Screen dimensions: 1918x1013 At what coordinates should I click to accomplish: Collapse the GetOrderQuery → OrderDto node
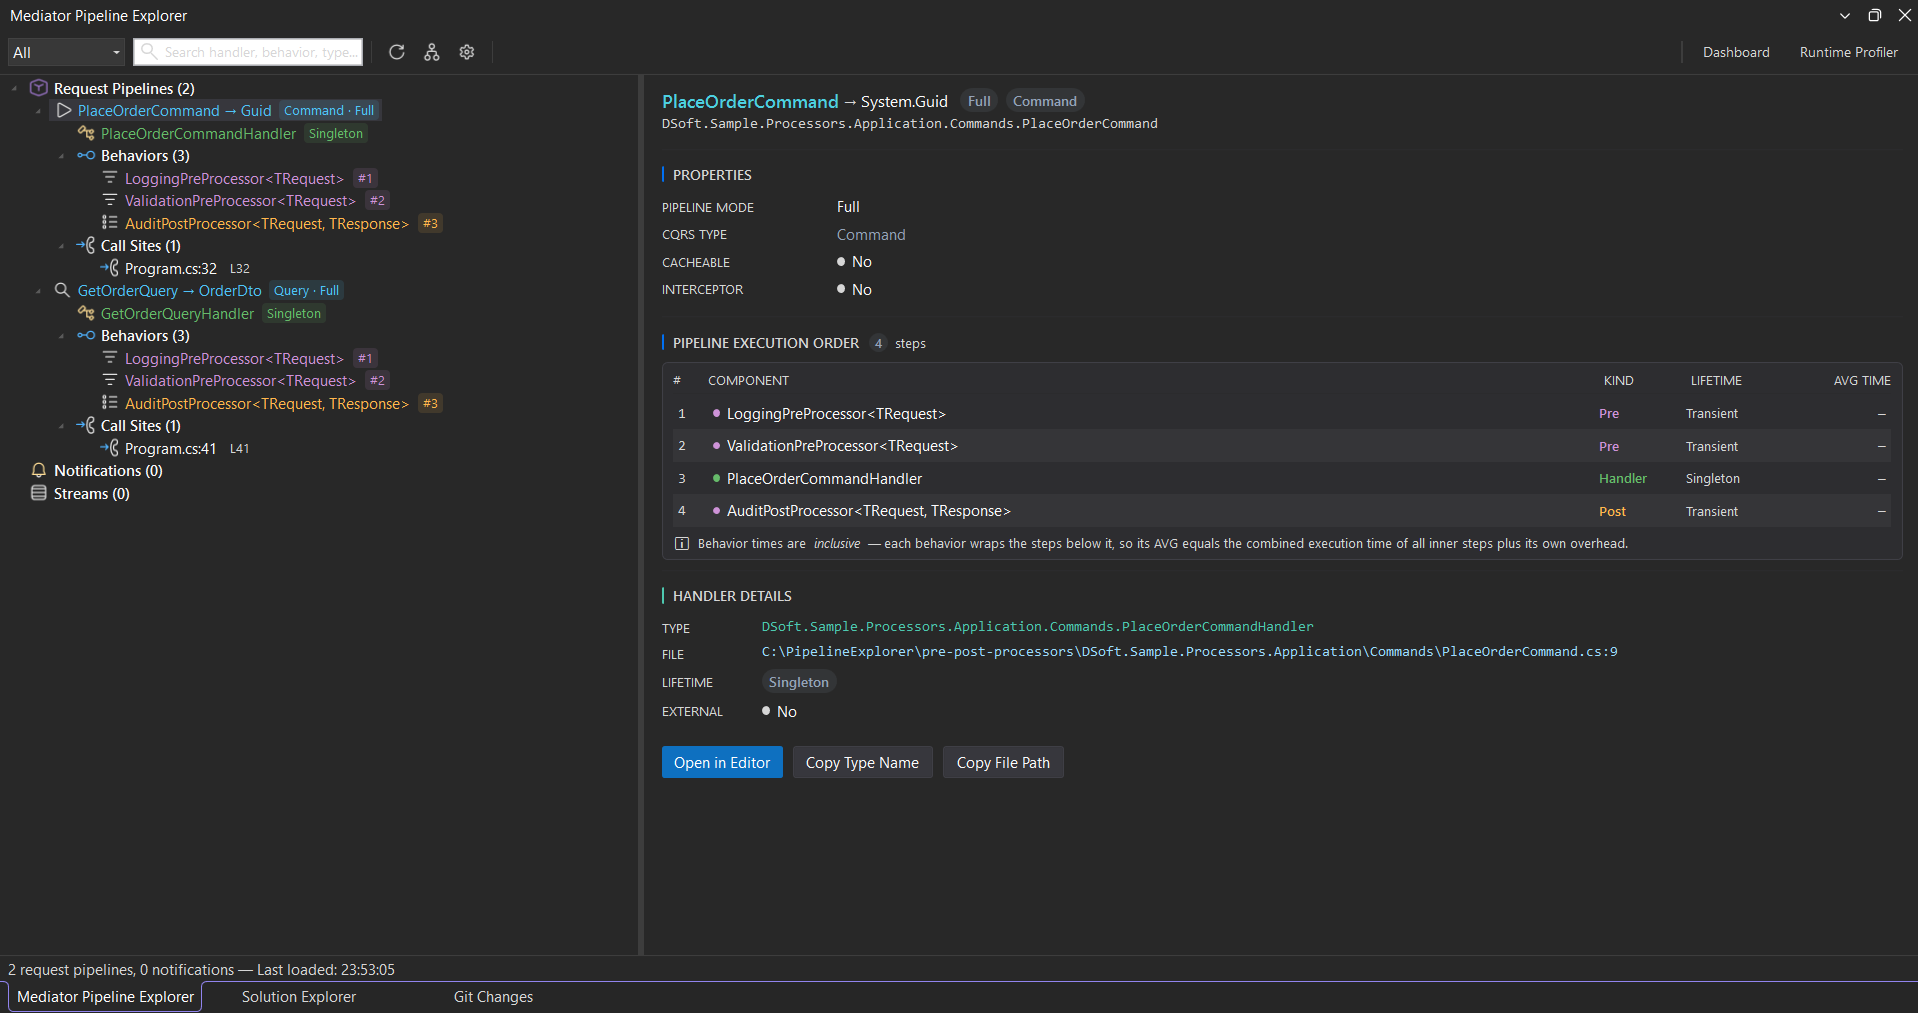pyautogui.click(x=39, y=291)
